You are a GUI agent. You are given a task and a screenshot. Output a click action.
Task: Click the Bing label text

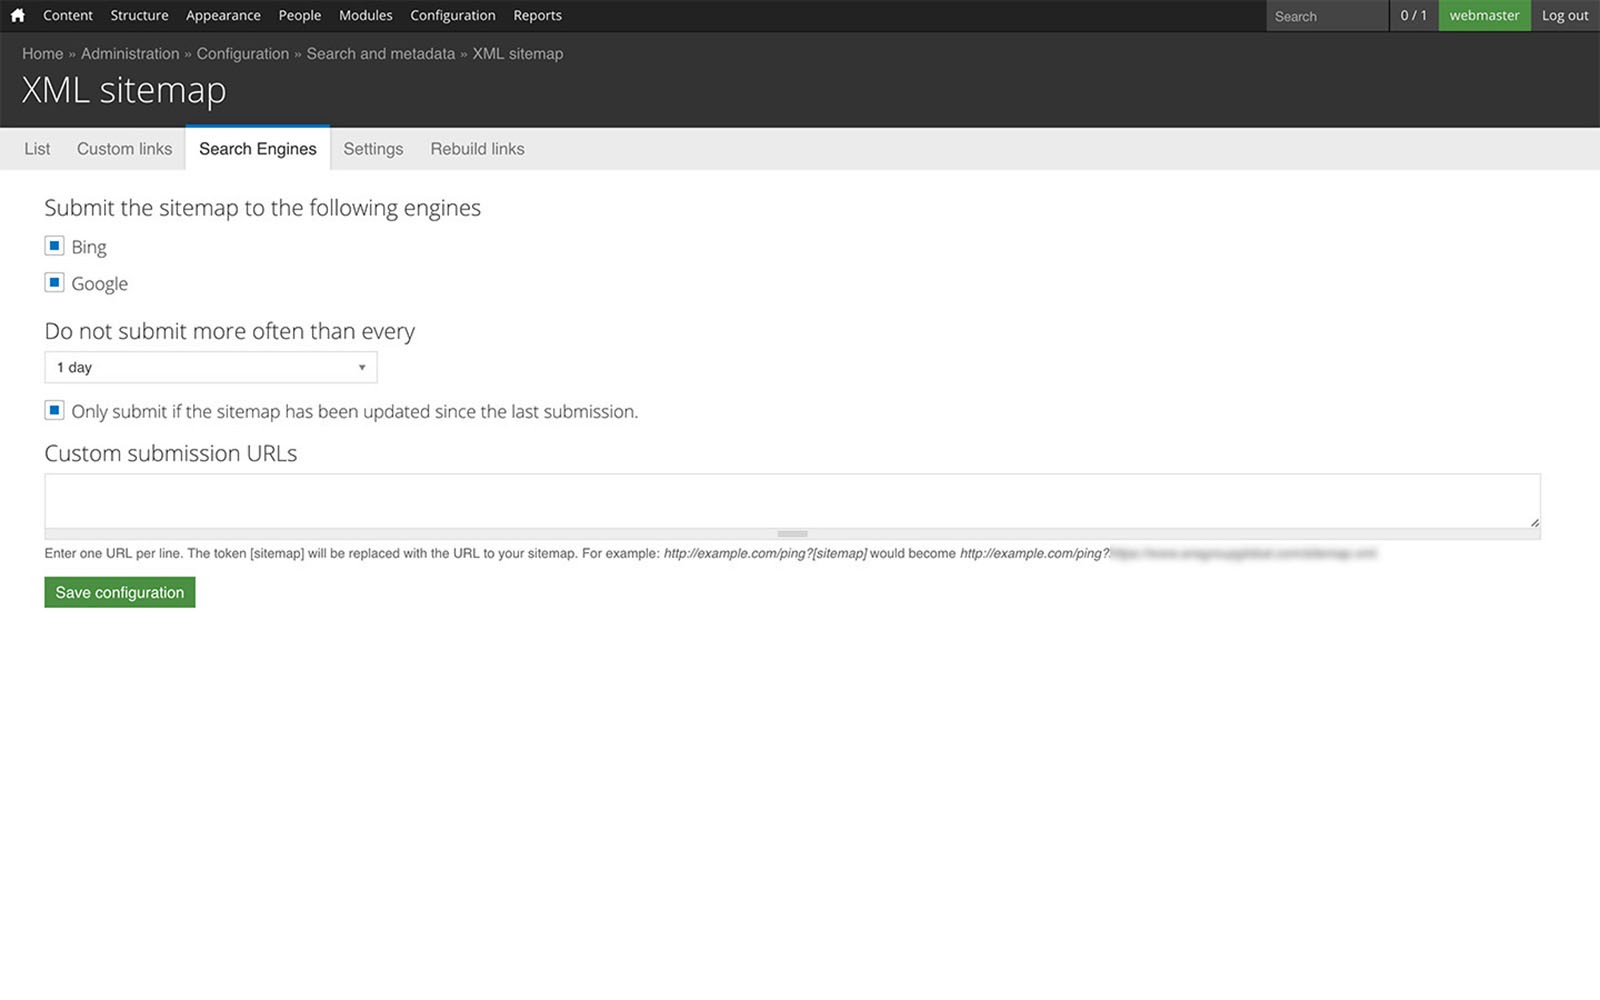click(x=89, y=247)
